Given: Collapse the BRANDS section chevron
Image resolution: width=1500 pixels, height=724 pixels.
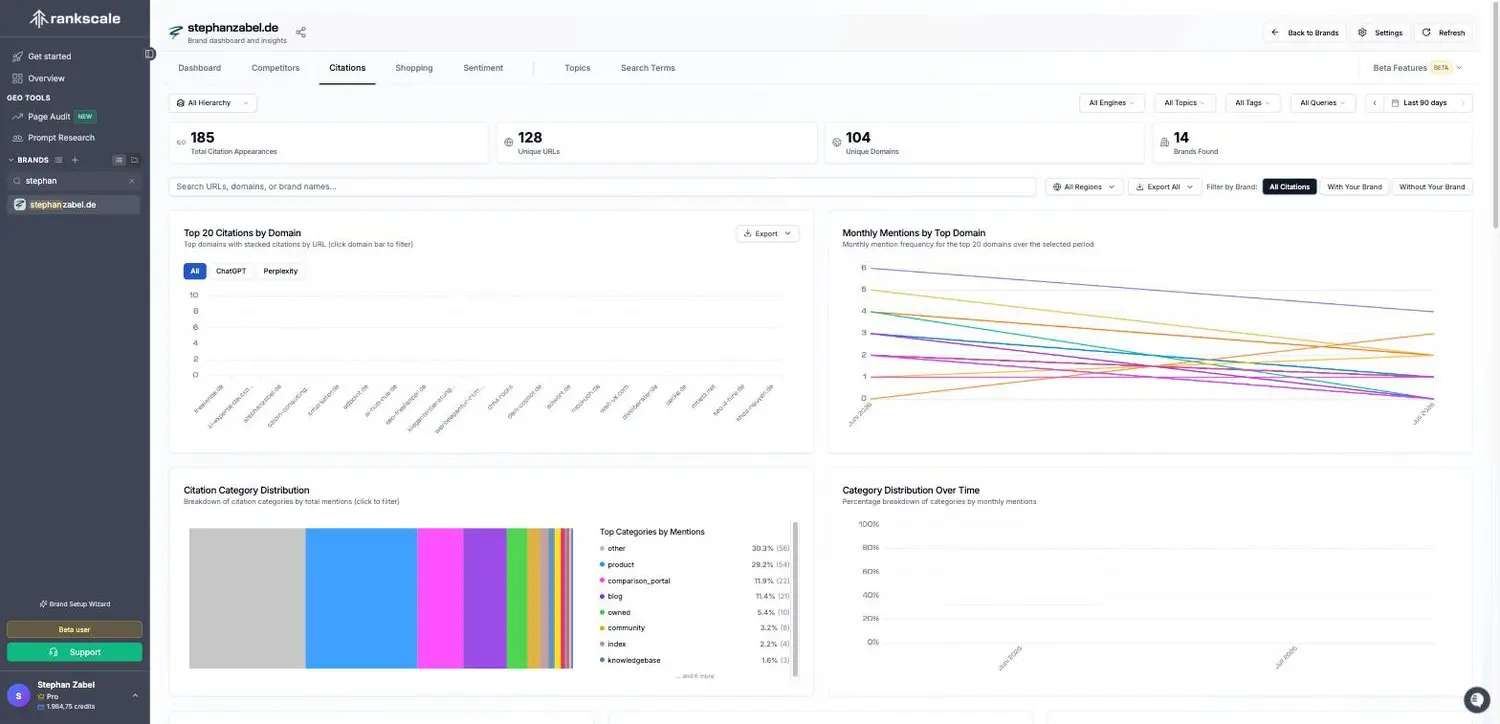Looking at the screenshot, I should point(12,160).
